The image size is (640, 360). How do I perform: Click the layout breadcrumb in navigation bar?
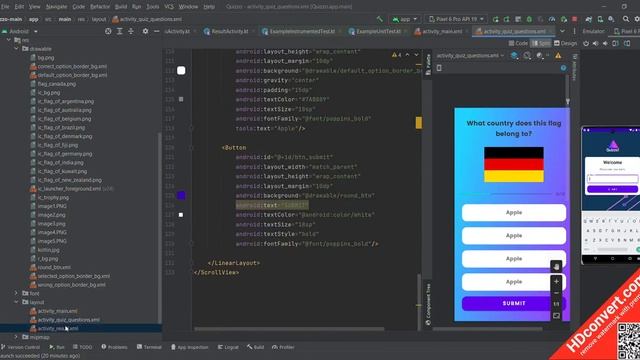(99, 19)
